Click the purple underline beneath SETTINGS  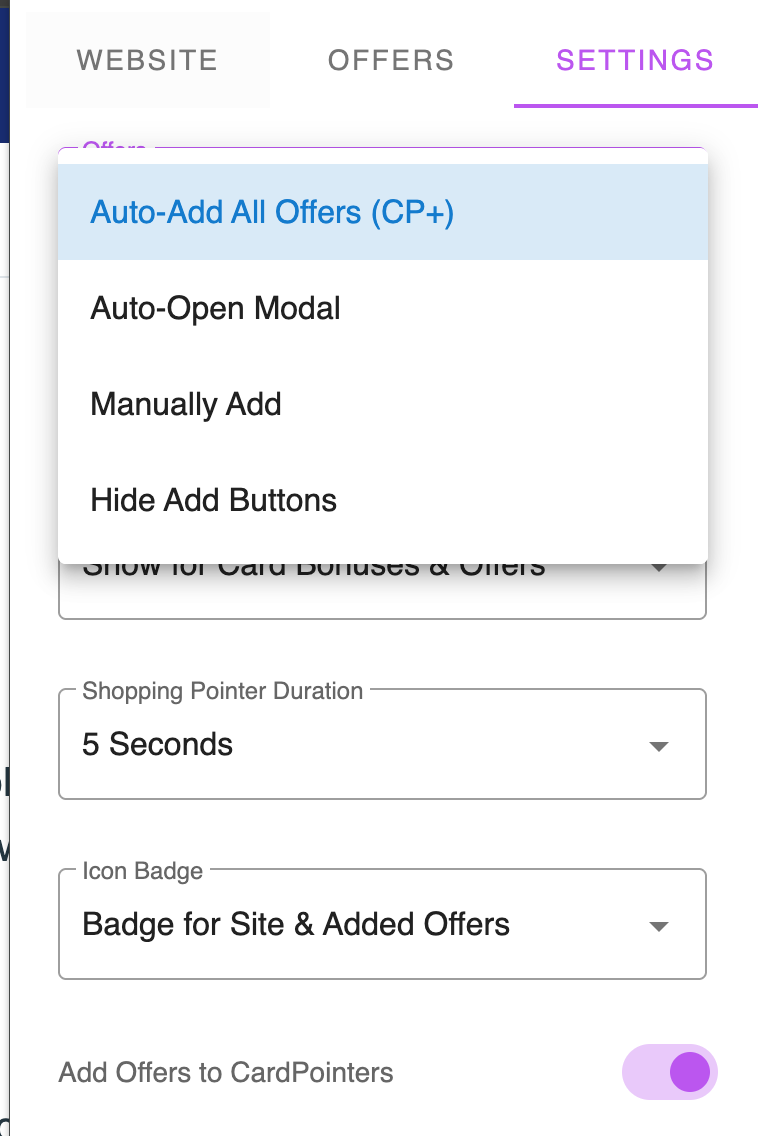636,106
